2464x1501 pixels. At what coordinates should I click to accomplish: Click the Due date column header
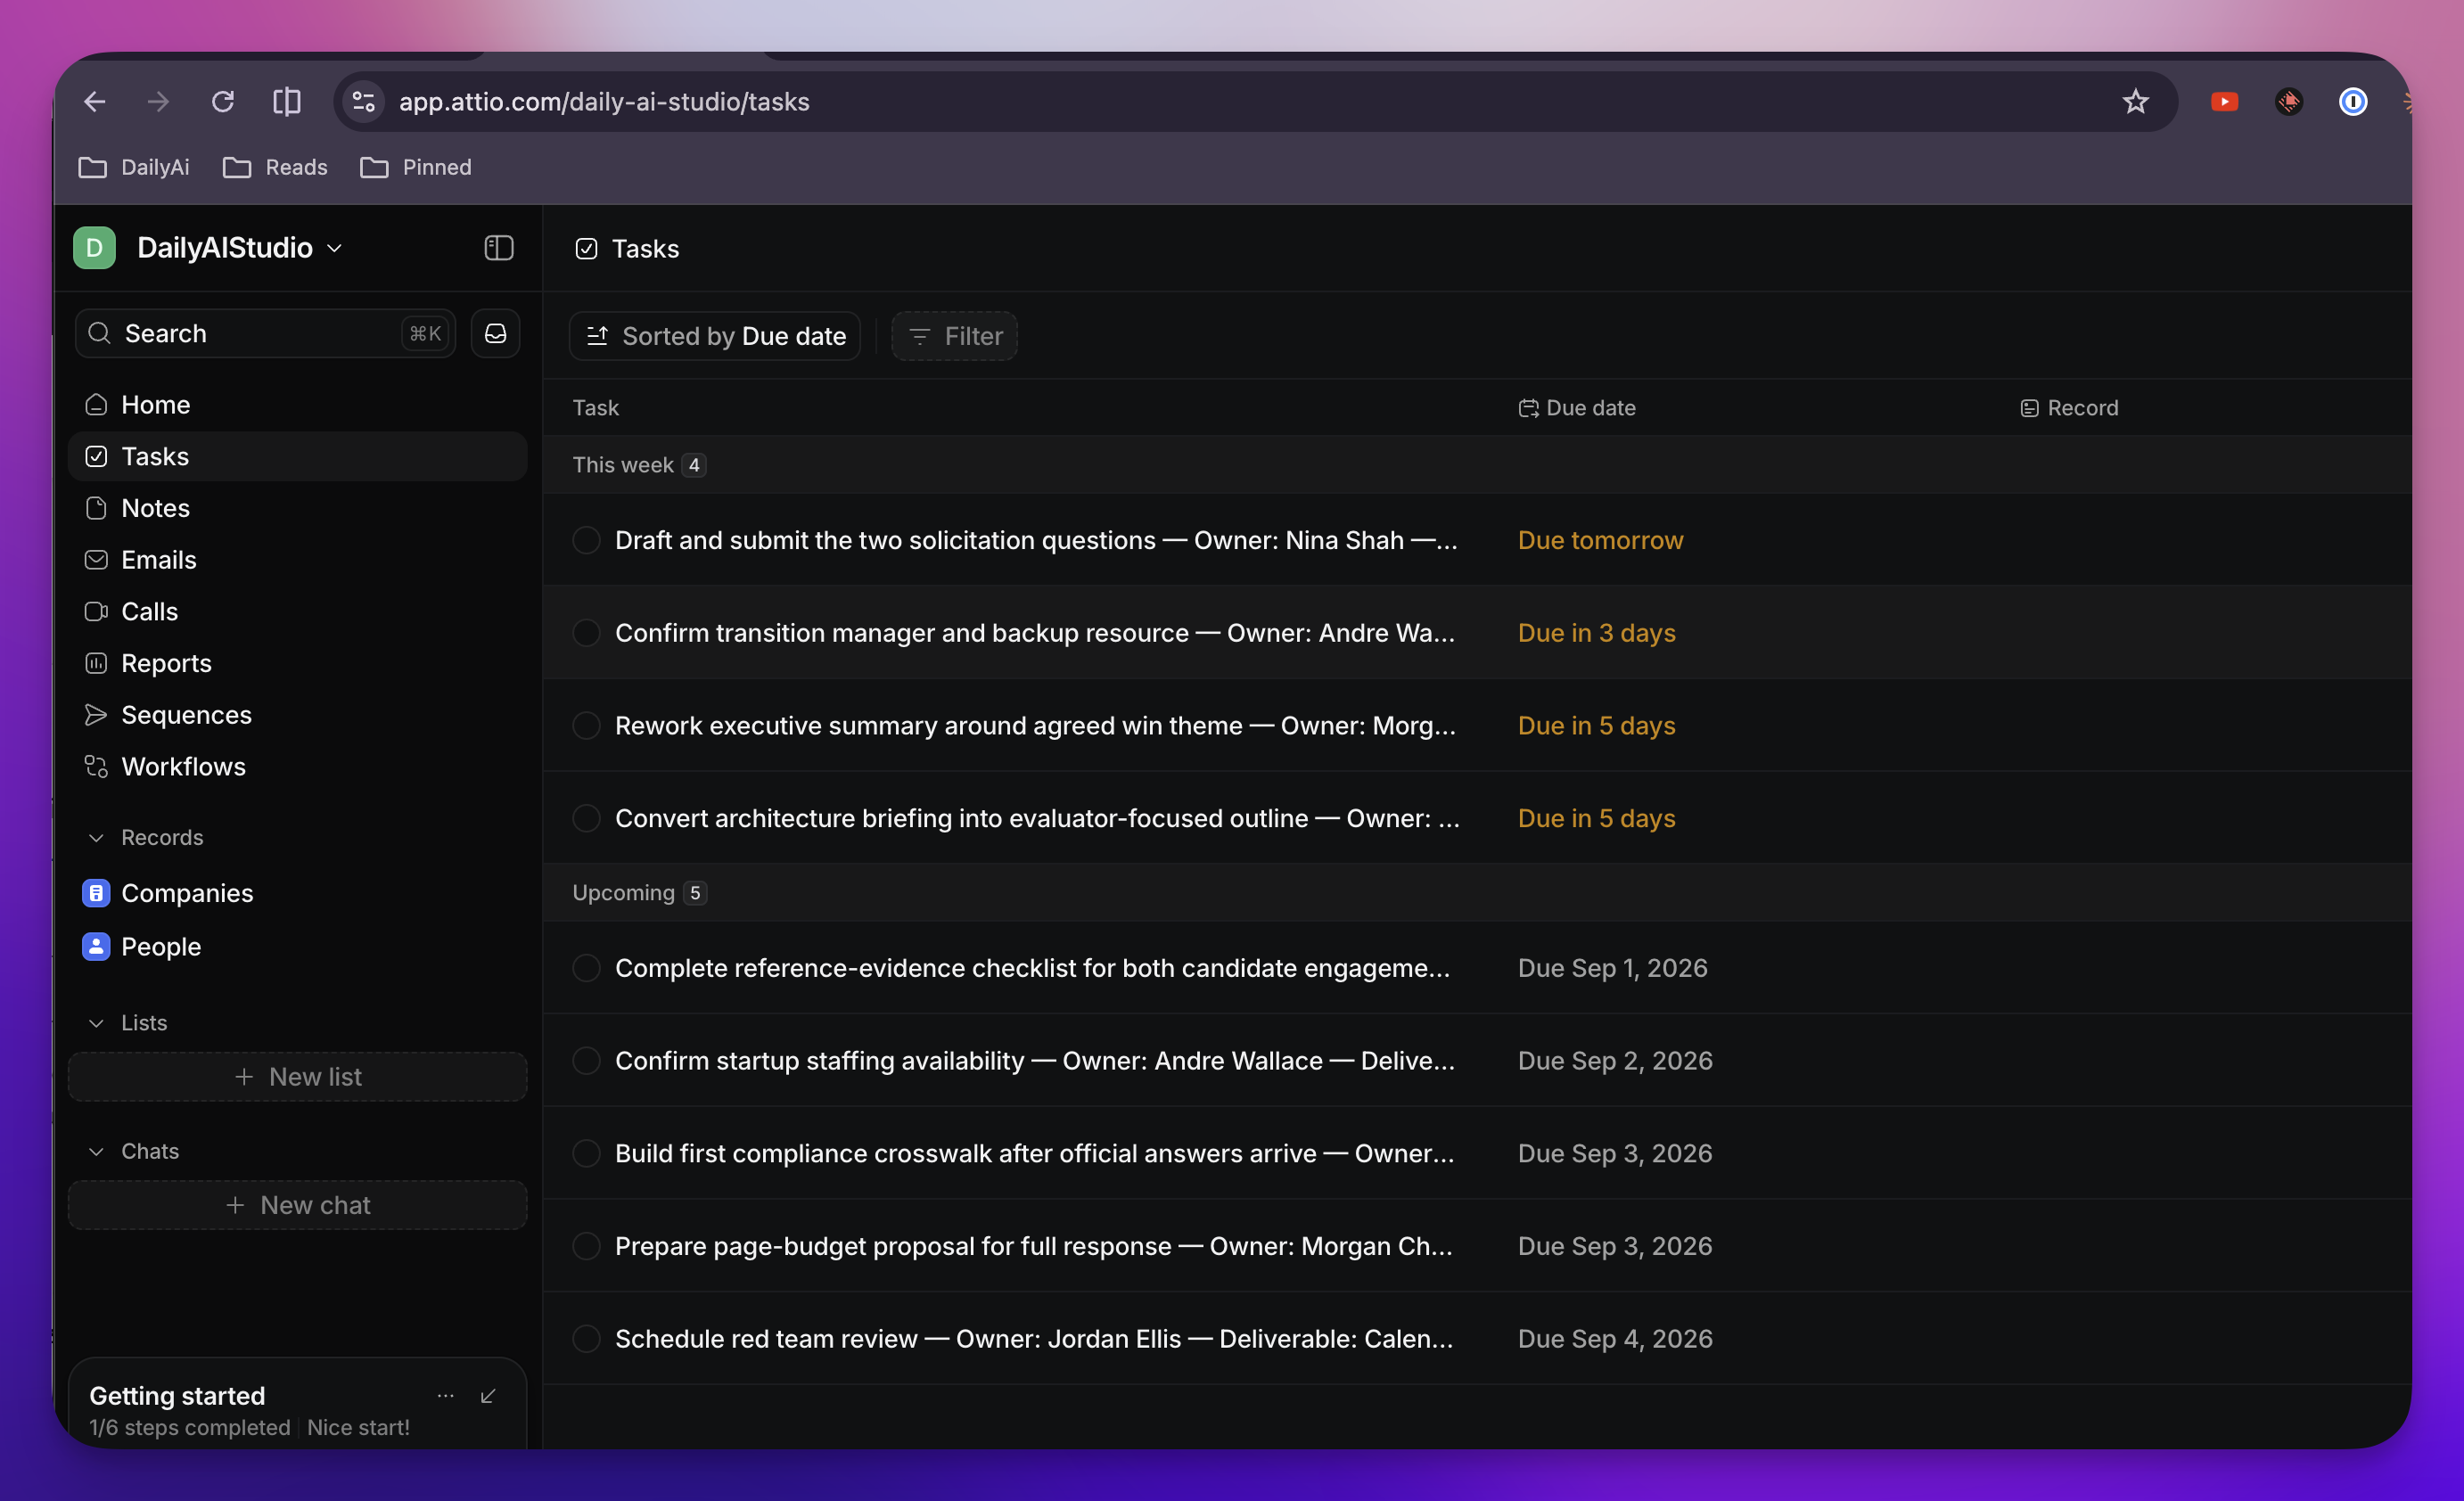coord(1577,408)
